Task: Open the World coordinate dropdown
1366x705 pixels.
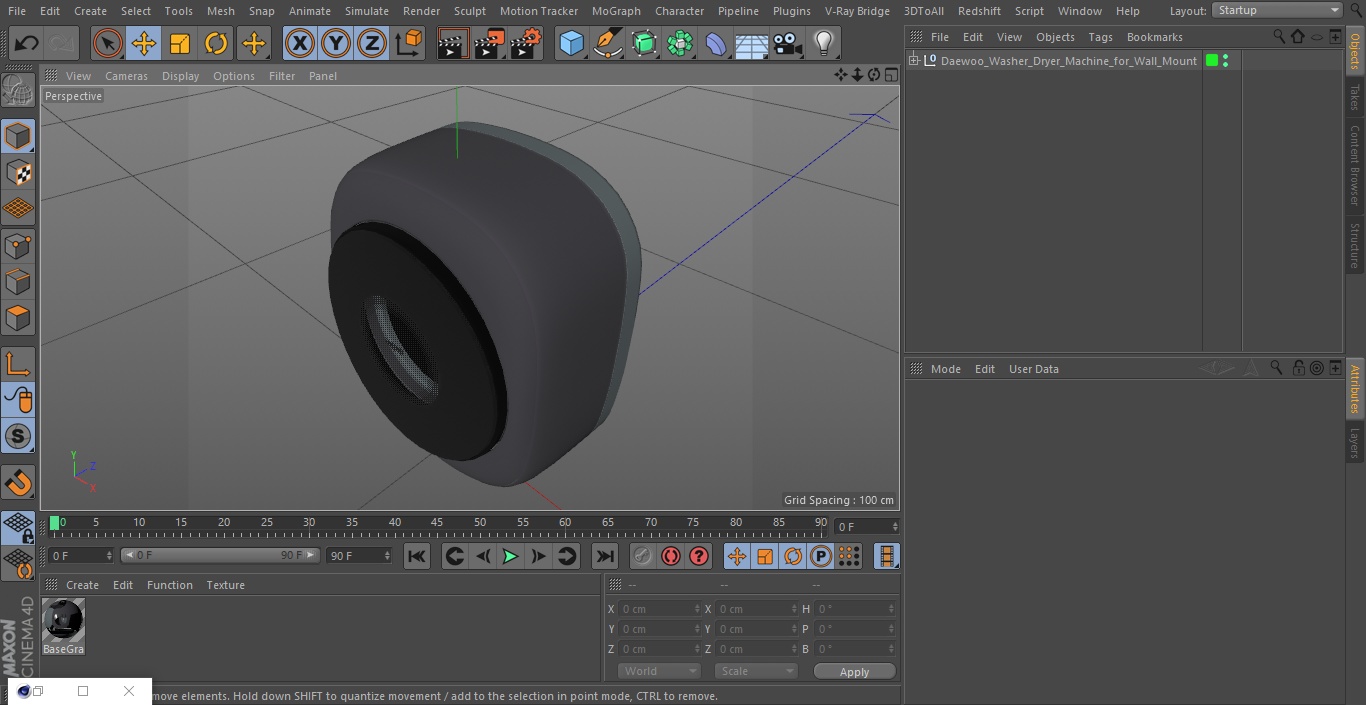Action: coord(659,671)
